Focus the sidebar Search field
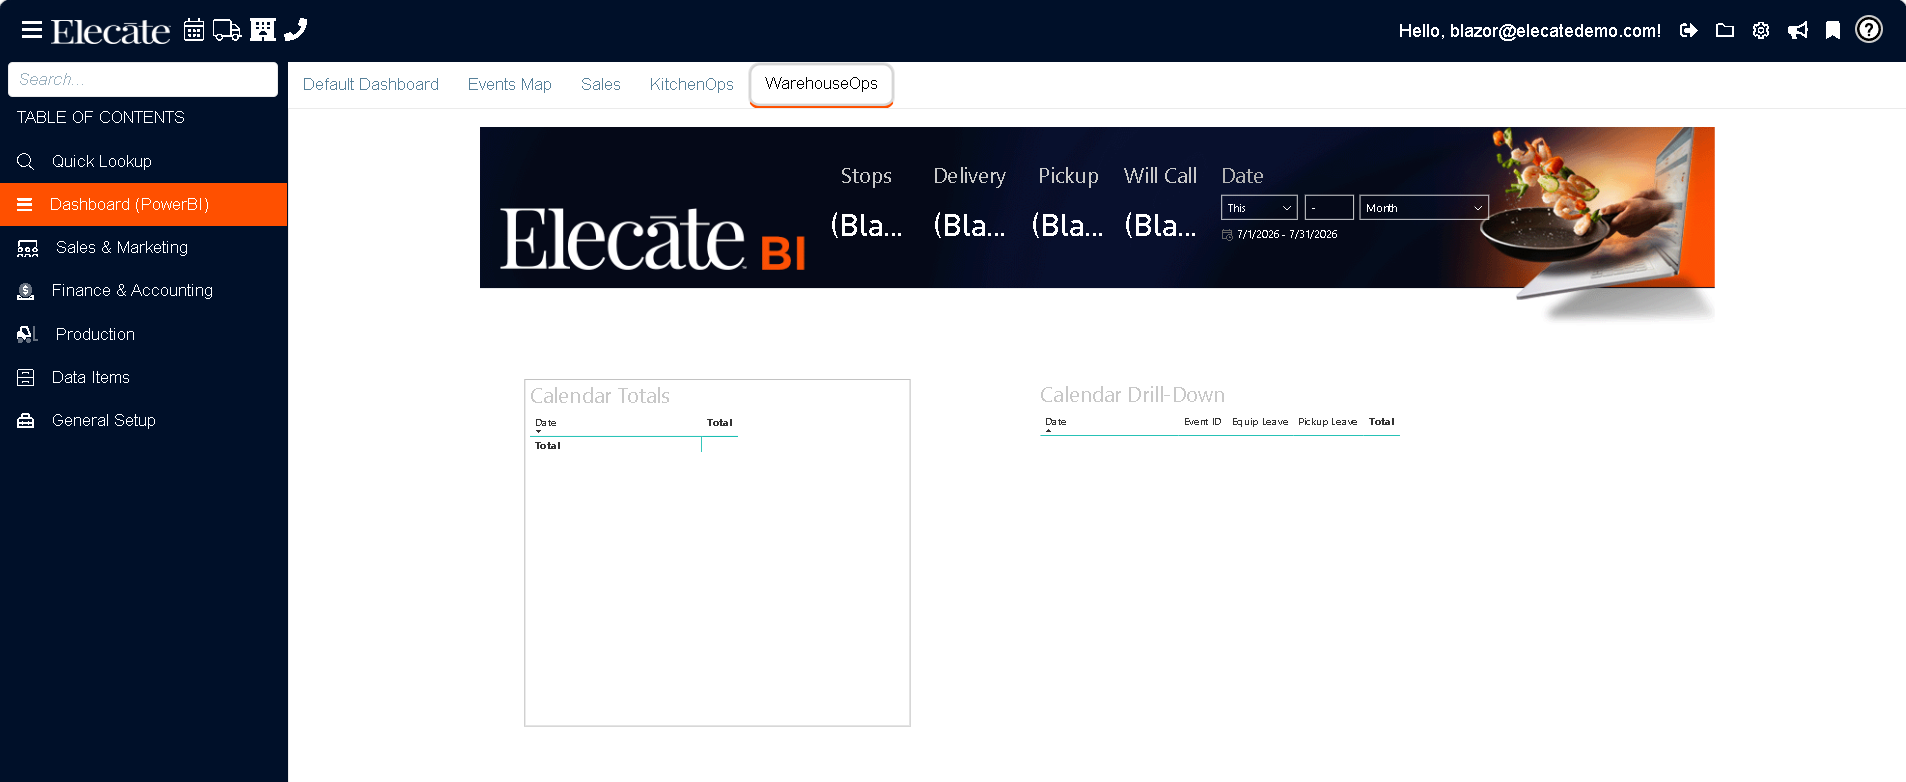This screenshot has height=782, width=1906. pos(143,80)
